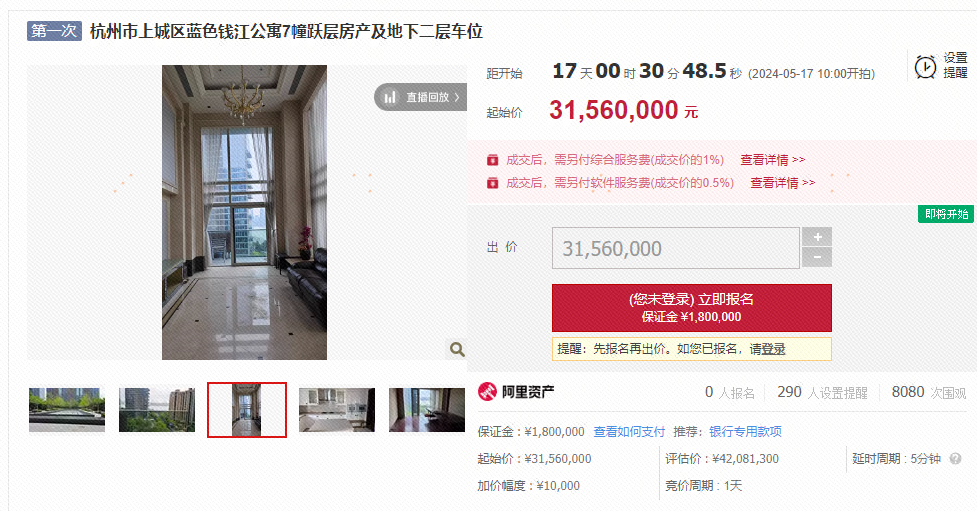Open 银行专用款项 link
Viewport: 977px width, 511px height.
tap(745, 431)
